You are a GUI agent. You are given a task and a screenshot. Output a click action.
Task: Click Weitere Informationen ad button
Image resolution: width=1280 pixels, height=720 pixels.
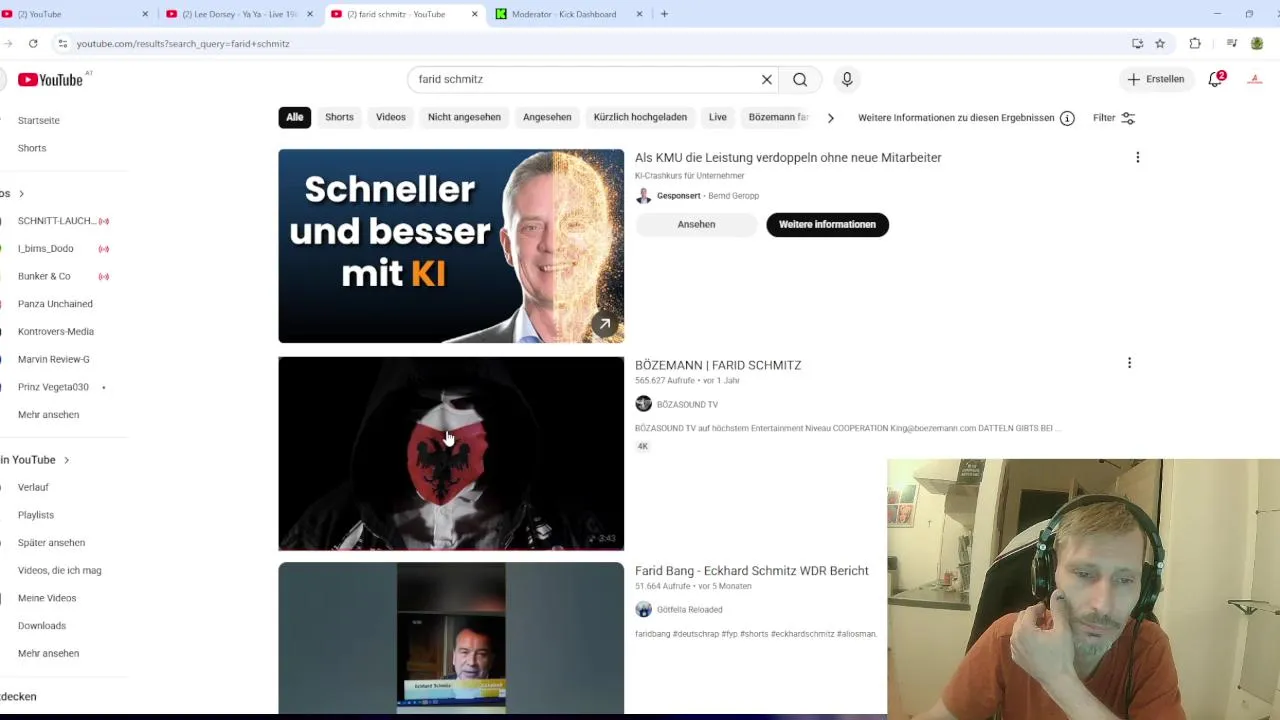point(827,224)
